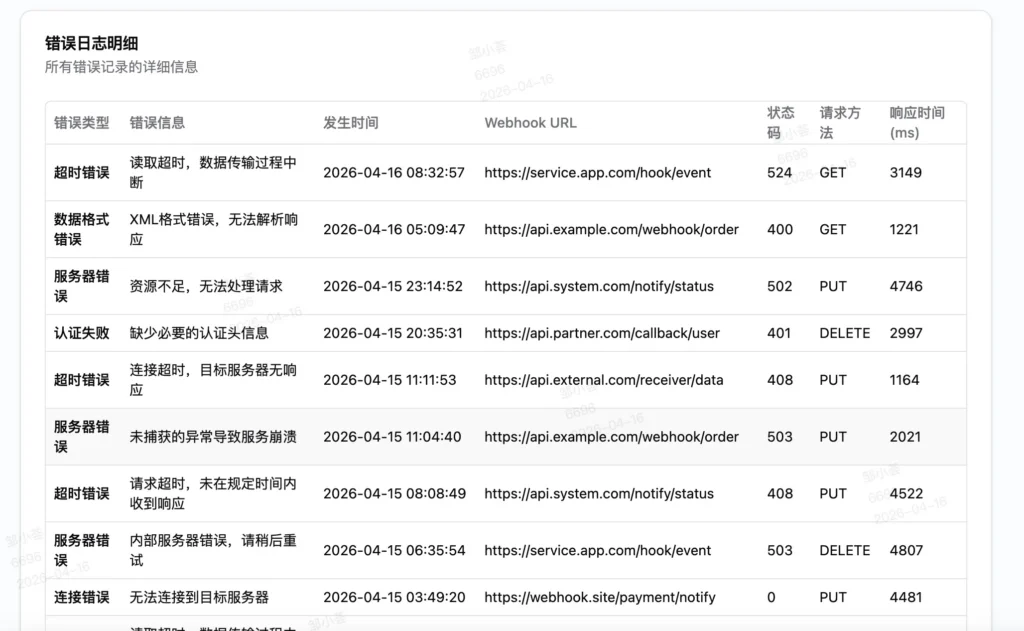The height and width of the screenshot is (631, 1024).
Task: Select the 资源不足，无法处理请求 message
Action: (x=206, y=286)
